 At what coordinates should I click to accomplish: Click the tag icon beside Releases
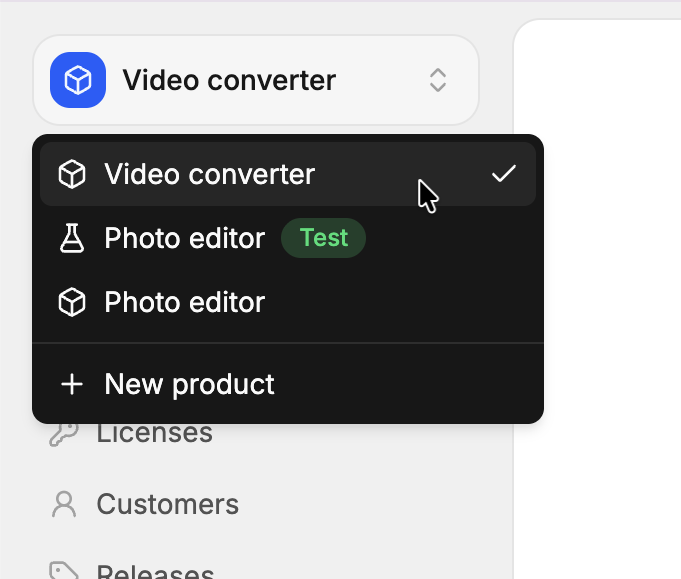click(64, 570)
